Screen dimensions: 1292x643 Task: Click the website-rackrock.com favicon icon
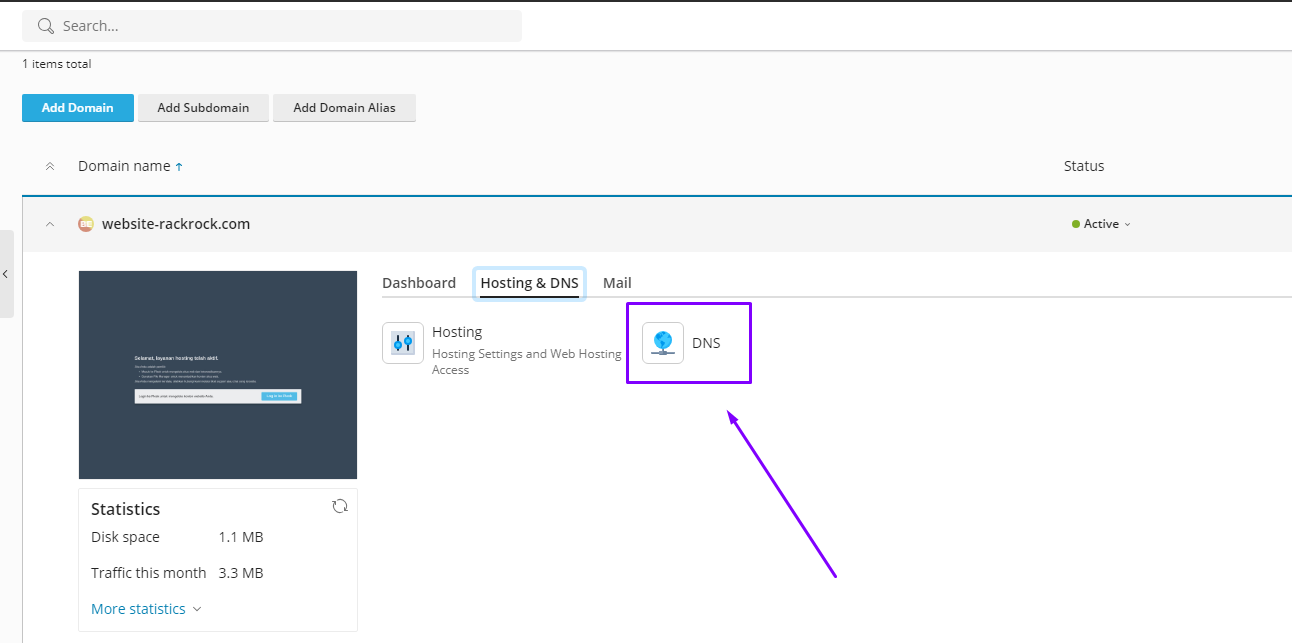[x=86, y=224]
